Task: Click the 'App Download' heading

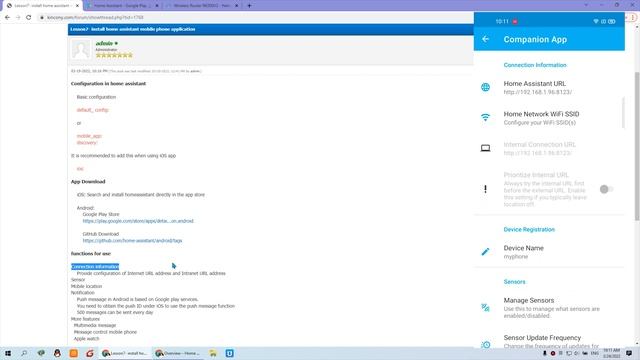Action: tap(88, 182)
